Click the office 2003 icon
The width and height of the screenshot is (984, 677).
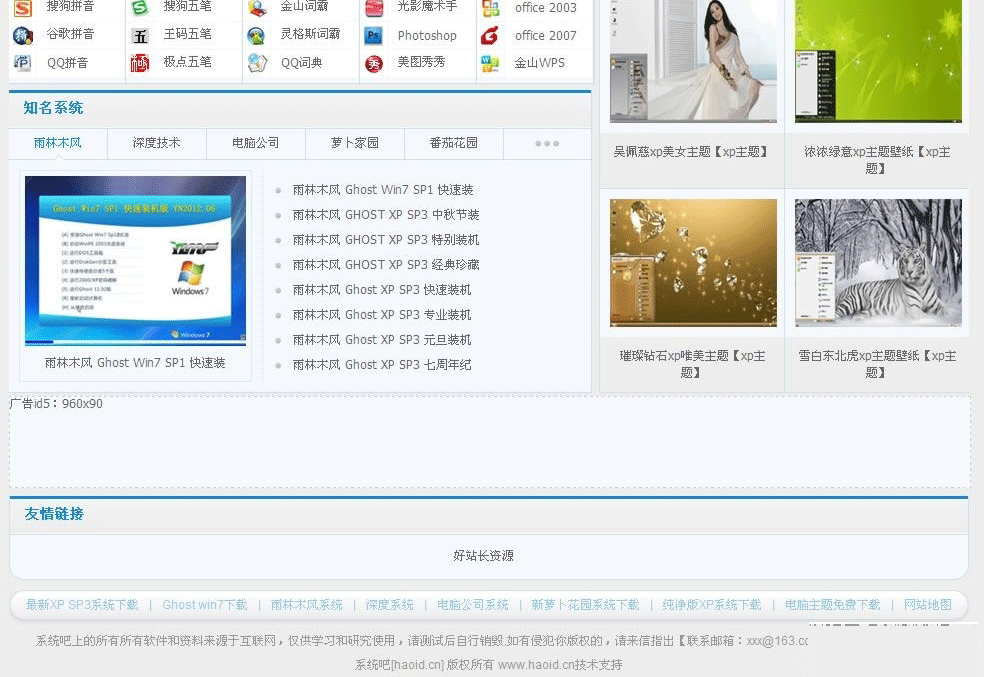tap(491, 8)
